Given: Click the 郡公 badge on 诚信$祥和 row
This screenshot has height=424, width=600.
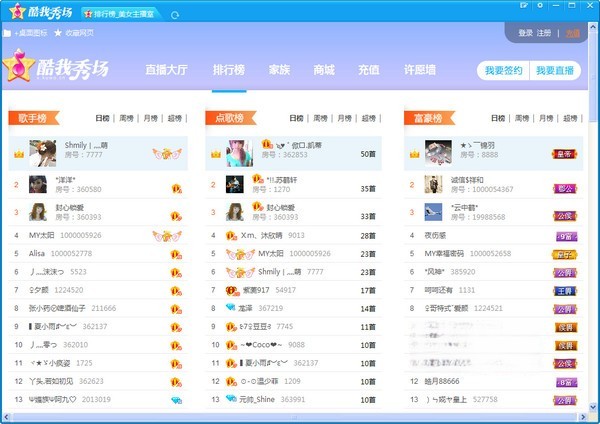Looking at the screenshot, I should (565, 189).
